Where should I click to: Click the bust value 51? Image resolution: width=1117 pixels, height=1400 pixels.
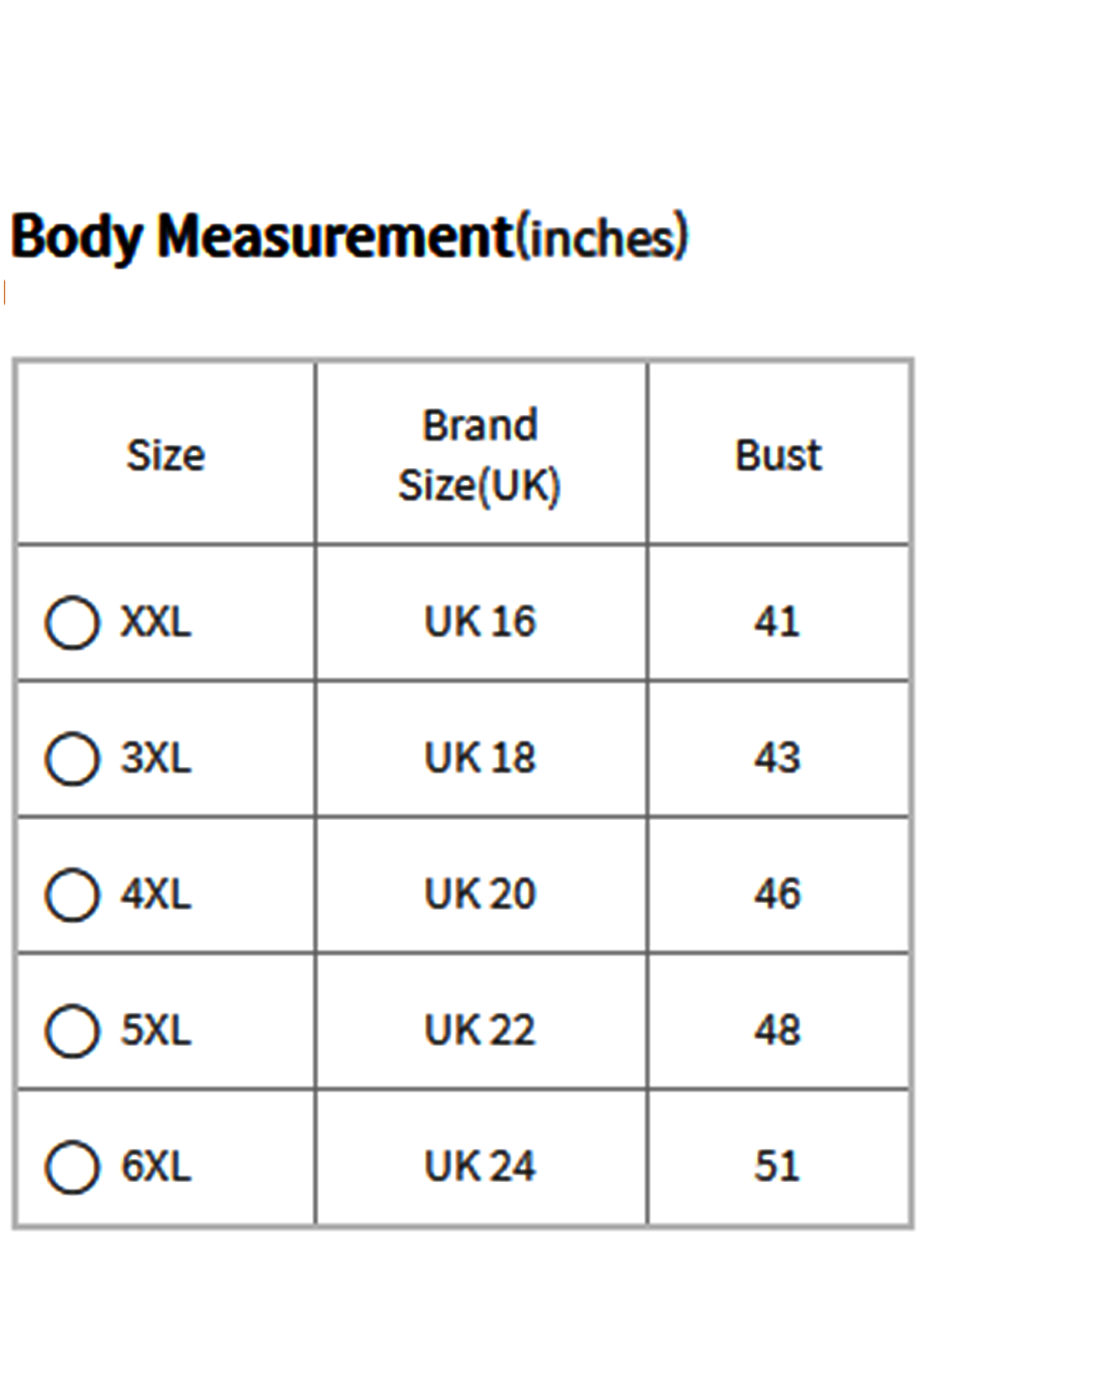777,1166
